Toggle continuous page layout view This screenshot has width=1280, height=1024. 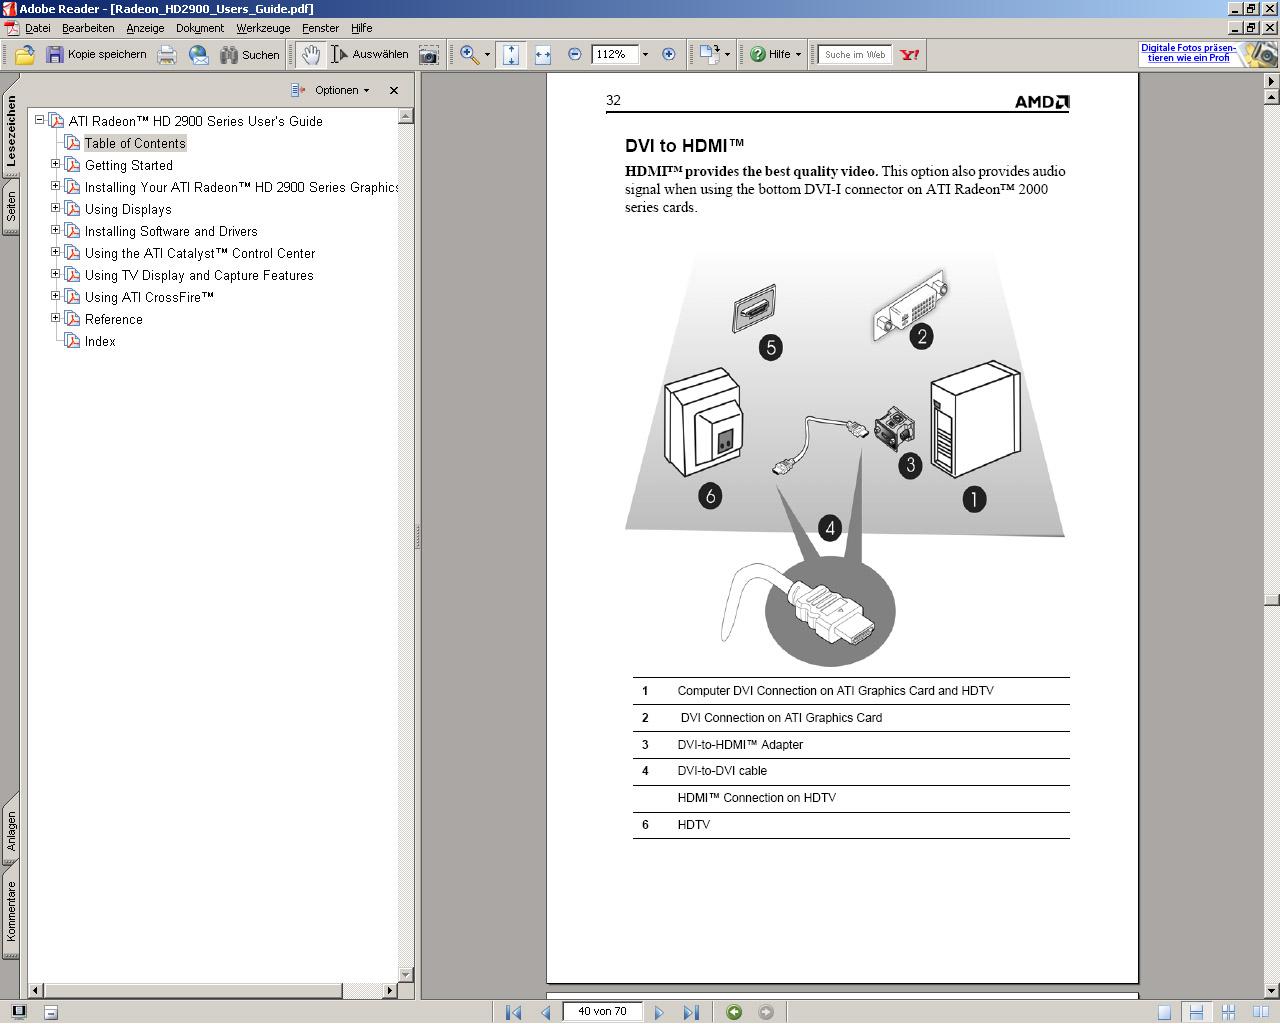[x=1196, y=1012]
